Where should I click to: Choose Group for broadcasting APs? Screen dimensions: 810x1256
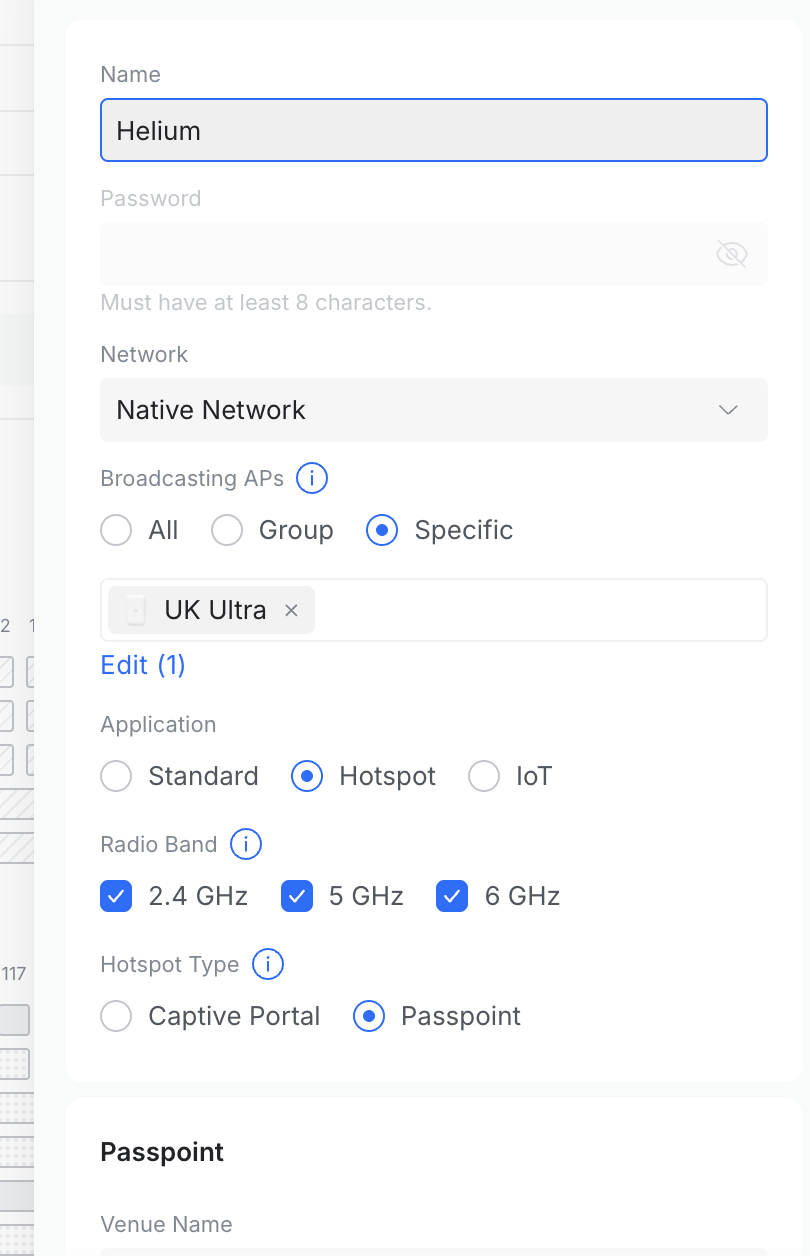tap(227, 530)
